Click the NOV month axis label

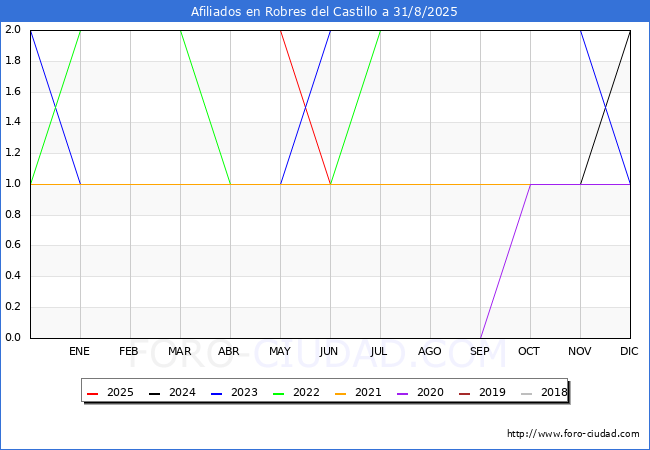pos(580,351)
